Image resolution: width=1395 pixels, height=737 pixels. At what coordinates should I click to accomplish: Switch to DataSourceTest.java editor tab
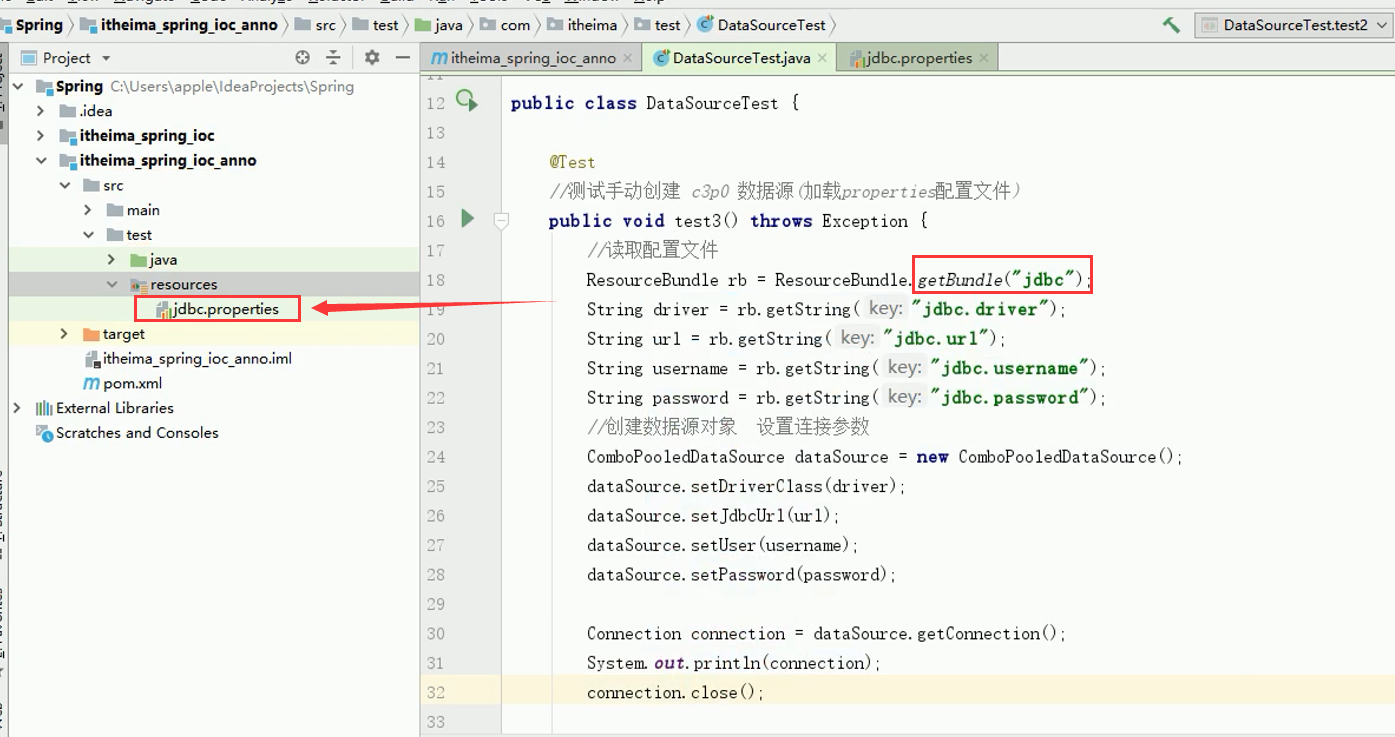point(740,58)
